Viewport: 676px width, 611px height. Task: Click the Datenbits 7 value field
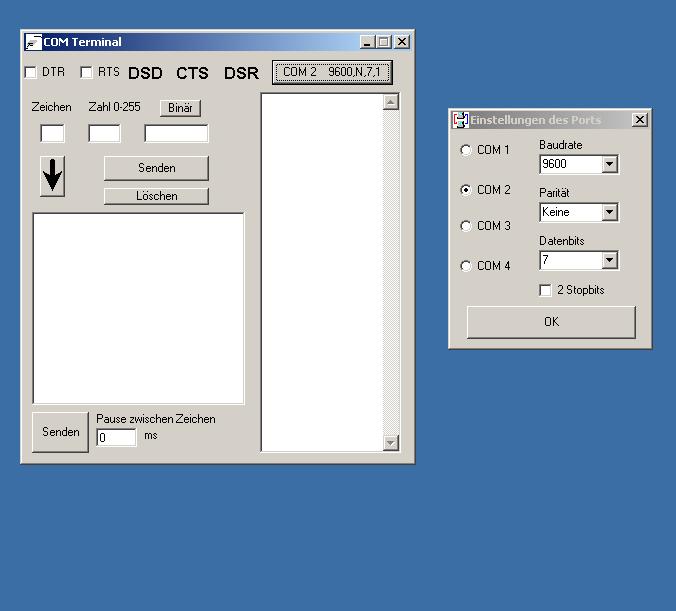[x=571, y=260]
